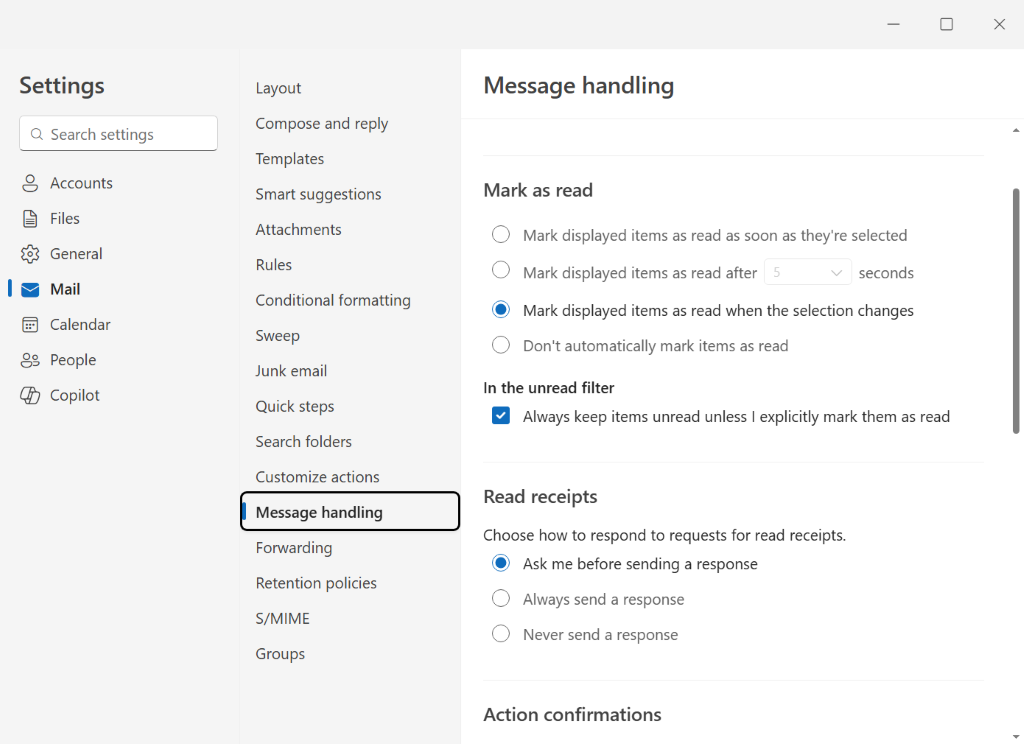Click the search magnifier icon
1024x744 pixels.
(x=37, y=134)
